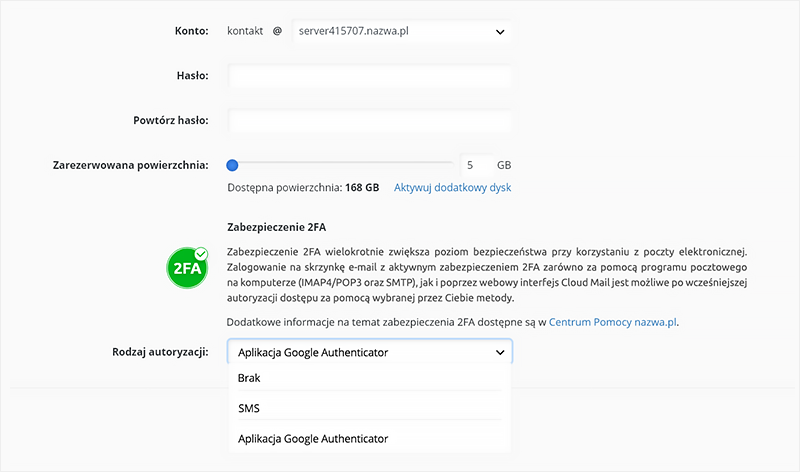800x472 pixels.
Task: Focus the Powtórz hasło input field
Action: click(x=369, y=121)
